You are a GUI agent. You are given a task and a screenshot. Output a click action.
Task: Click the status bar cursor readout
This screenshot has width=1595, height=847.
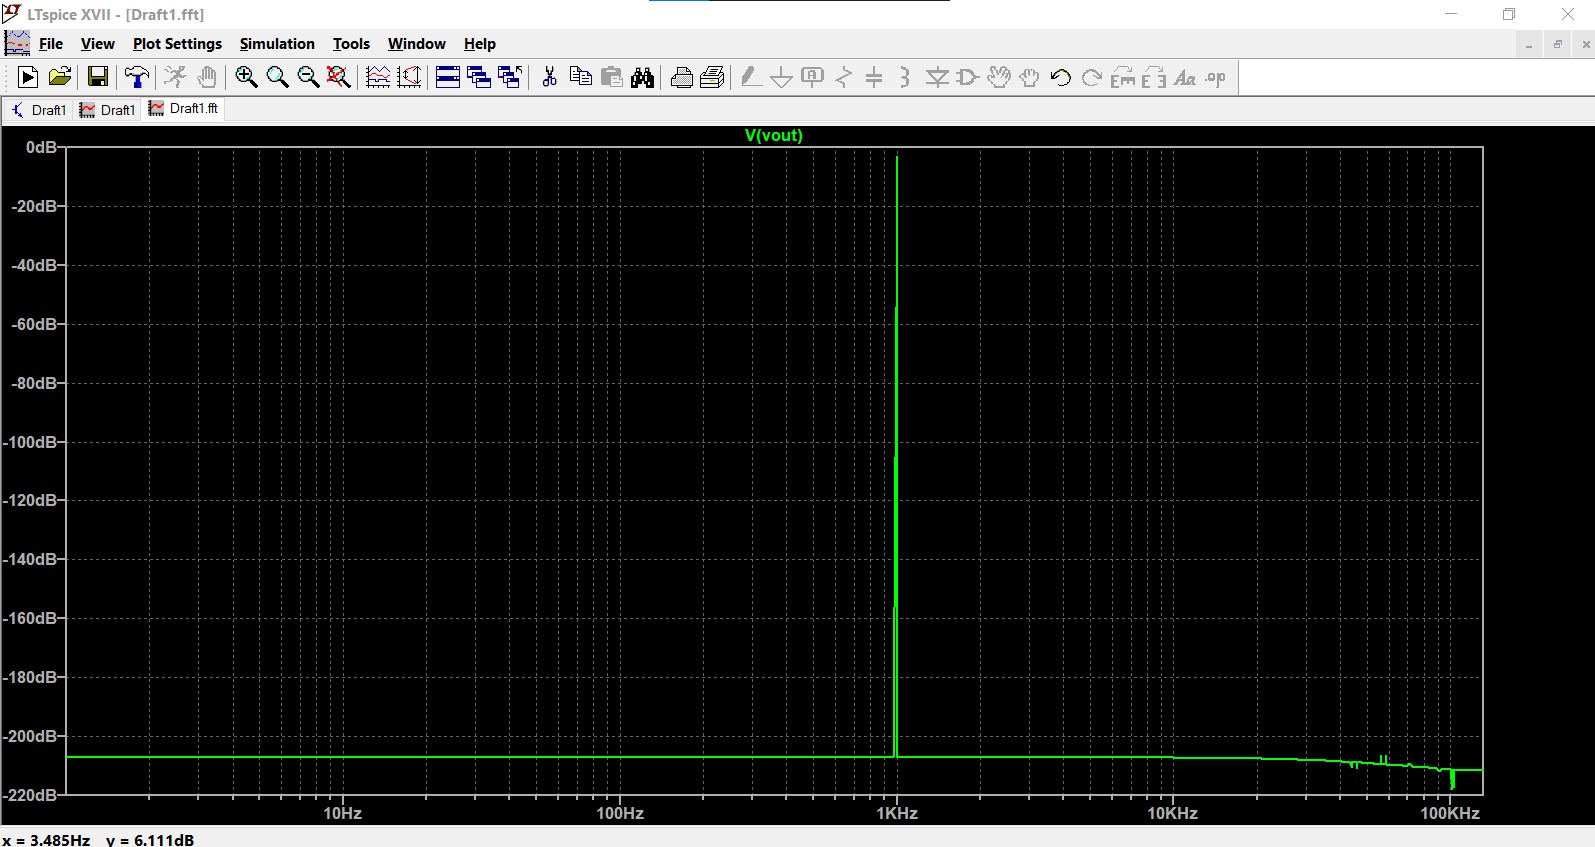pyautogui.click(x=98, y=839)
